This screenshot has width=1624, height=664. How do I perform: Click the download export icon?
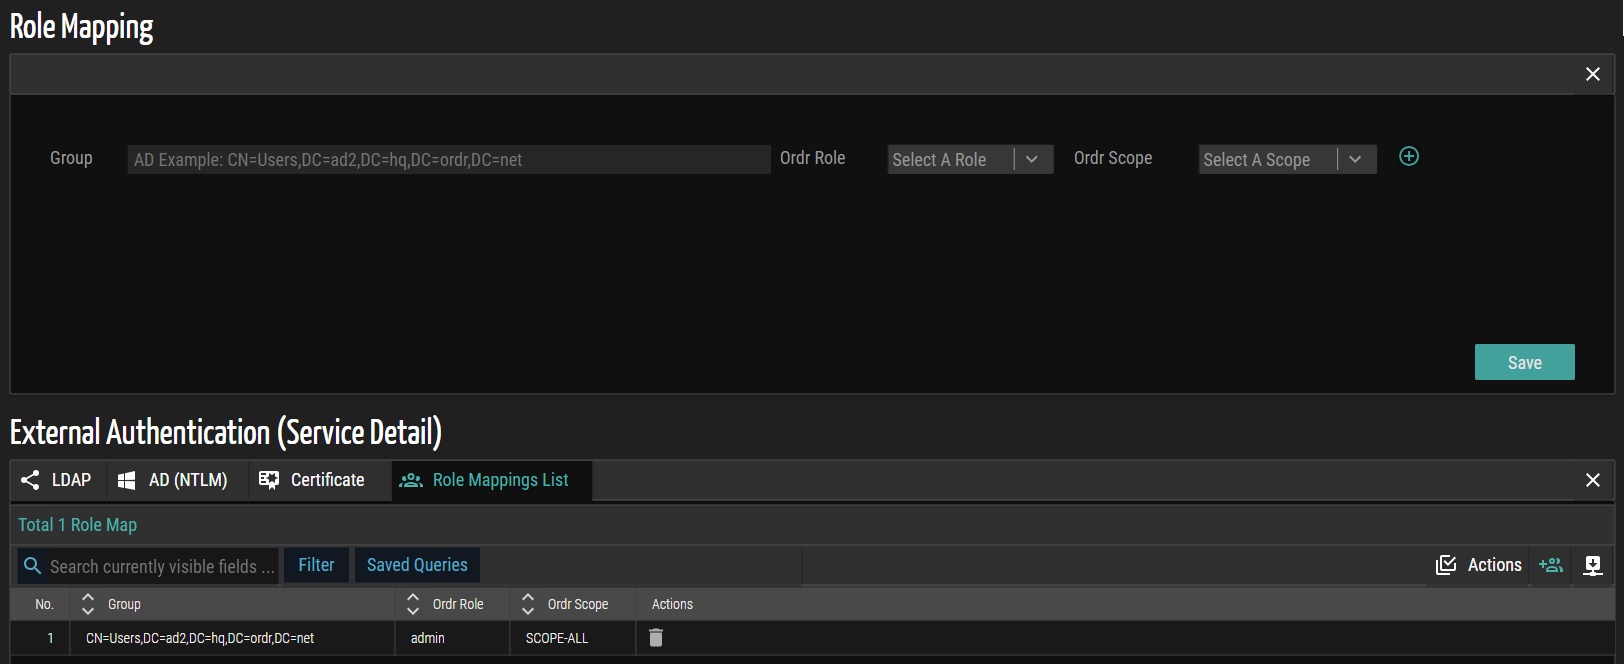(1593, 566)
